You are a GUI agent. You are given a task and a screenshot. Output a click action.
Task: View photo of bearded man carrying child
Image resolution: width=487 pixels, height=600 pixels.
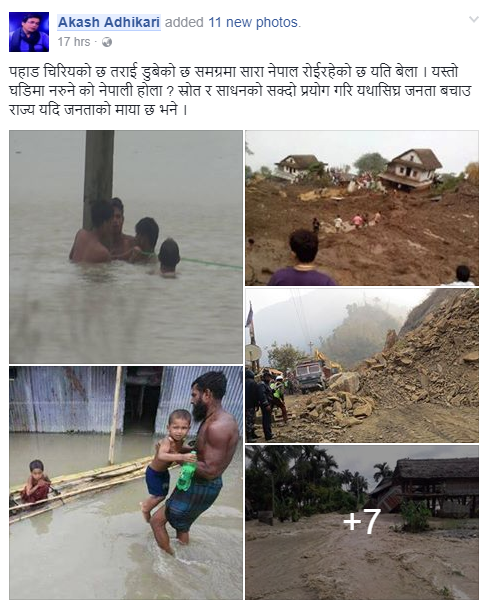pos(126,483)
